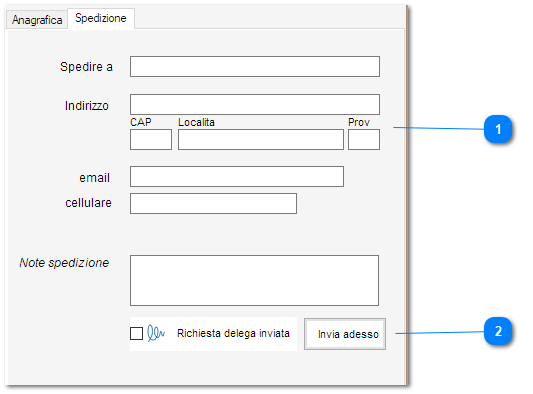Select the Spedizione tab
Viewport: 533px width, 394px height.
coord(101,18)
